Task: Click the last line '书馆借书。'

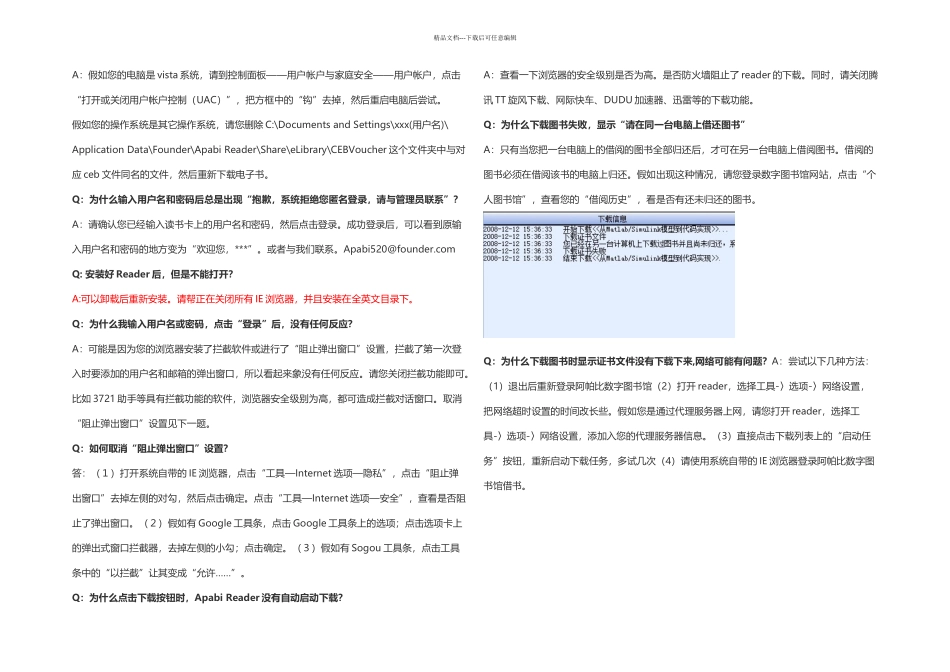Action: pos(505,485)
